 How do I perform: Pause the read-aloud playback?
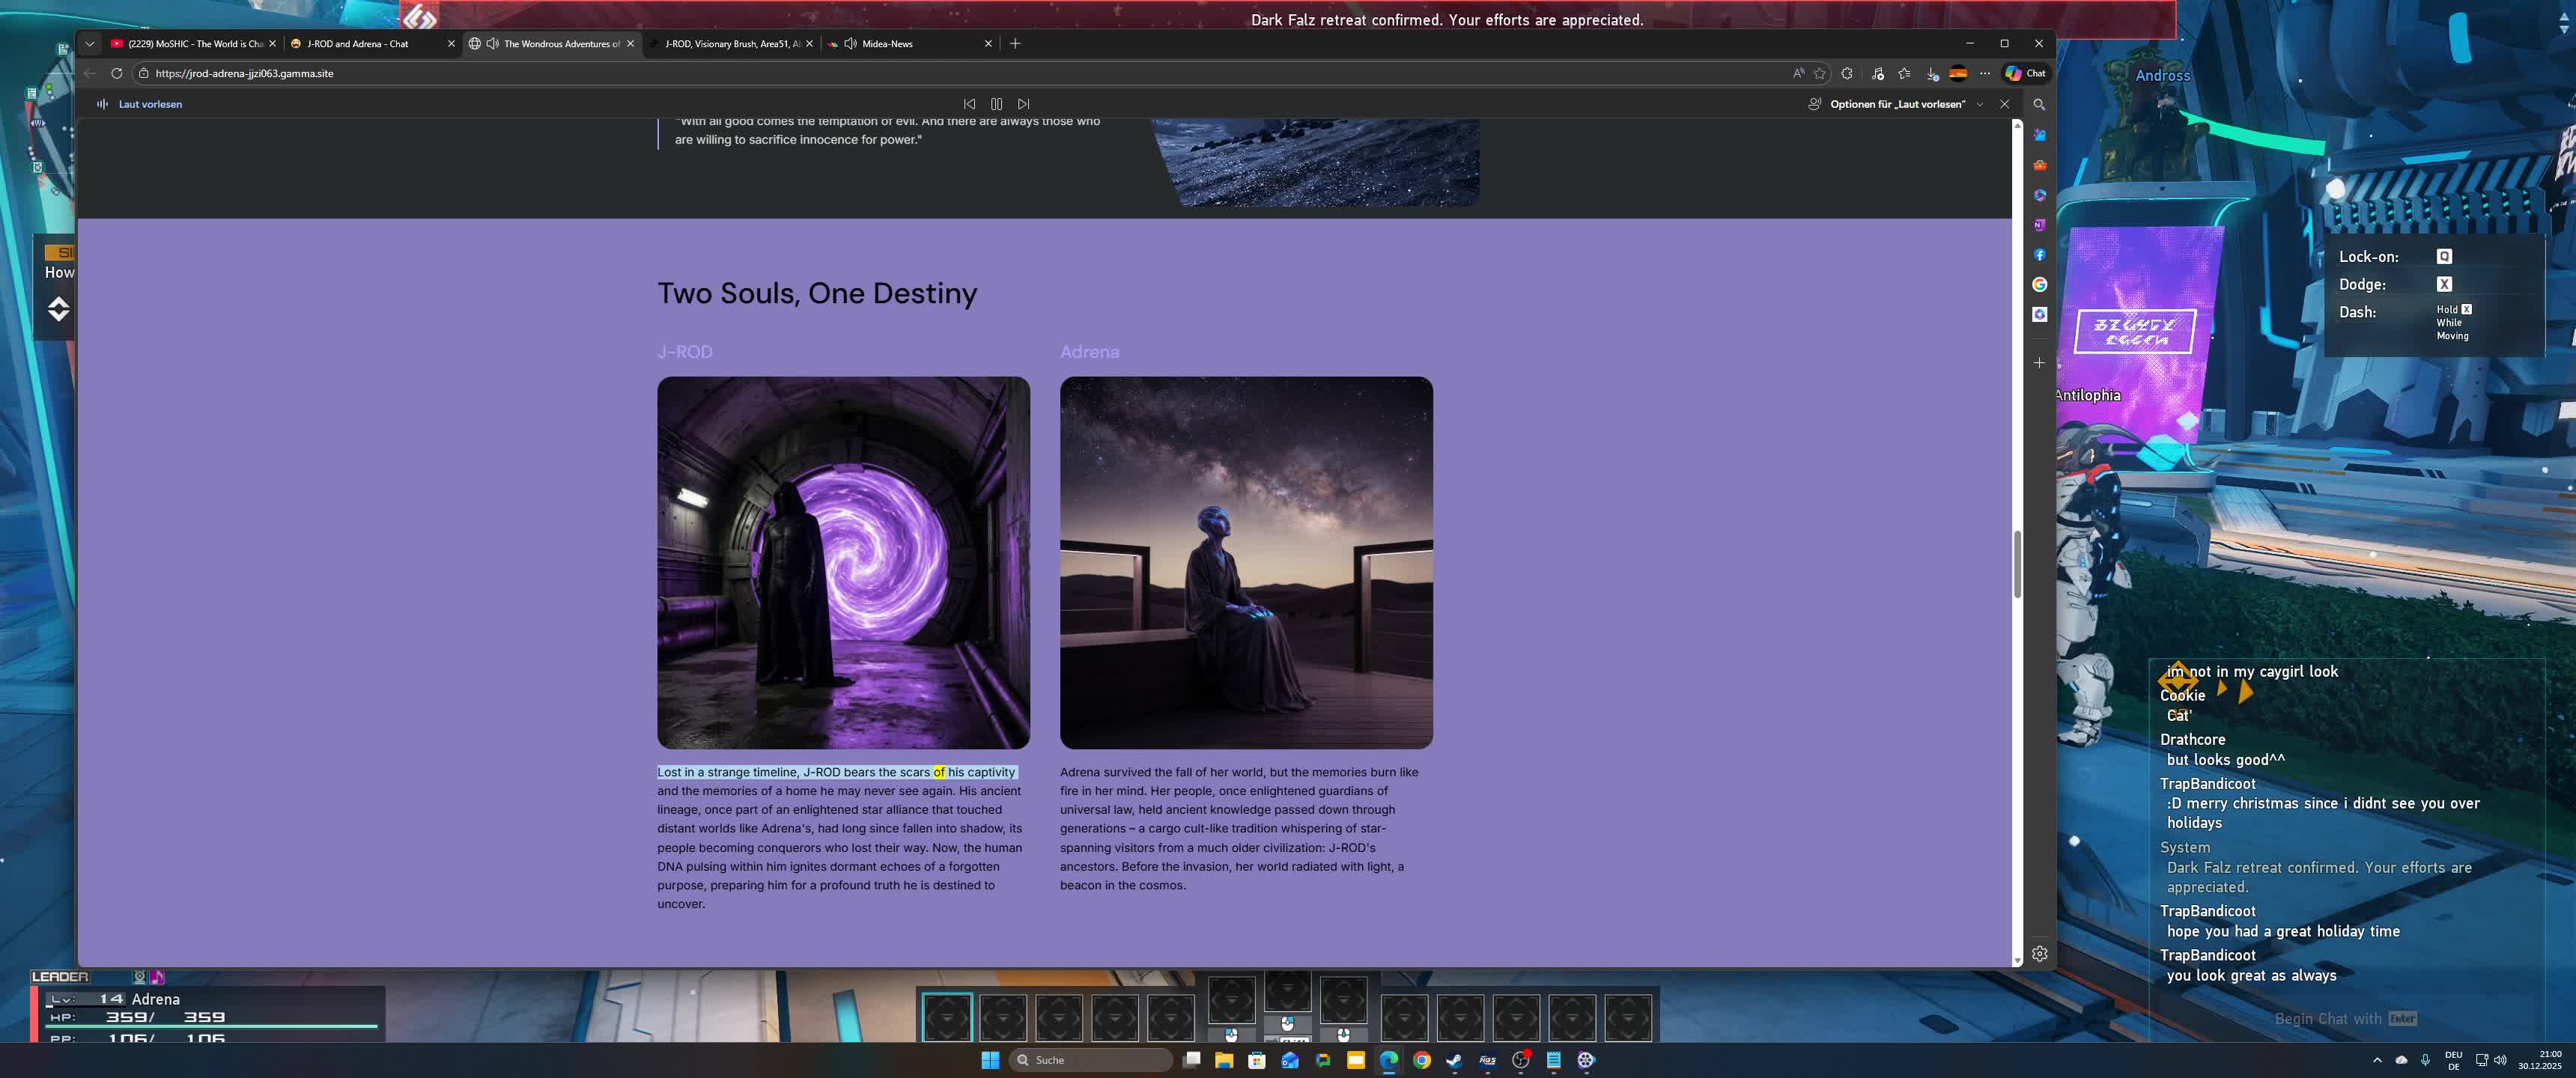point(996,104)
